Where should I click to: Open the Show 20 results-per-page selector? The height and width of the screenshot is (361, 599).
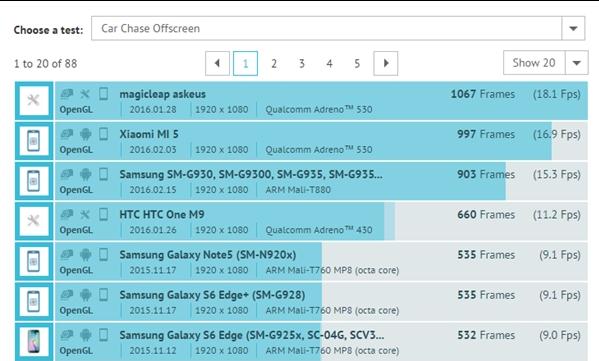coord(546,63)
